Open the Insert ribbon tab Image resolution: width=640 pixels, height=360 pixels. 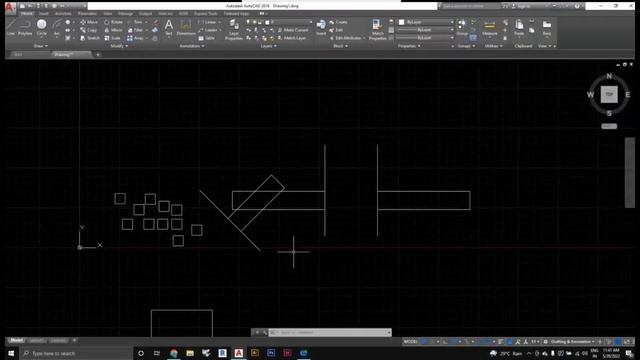pos(44,13)
